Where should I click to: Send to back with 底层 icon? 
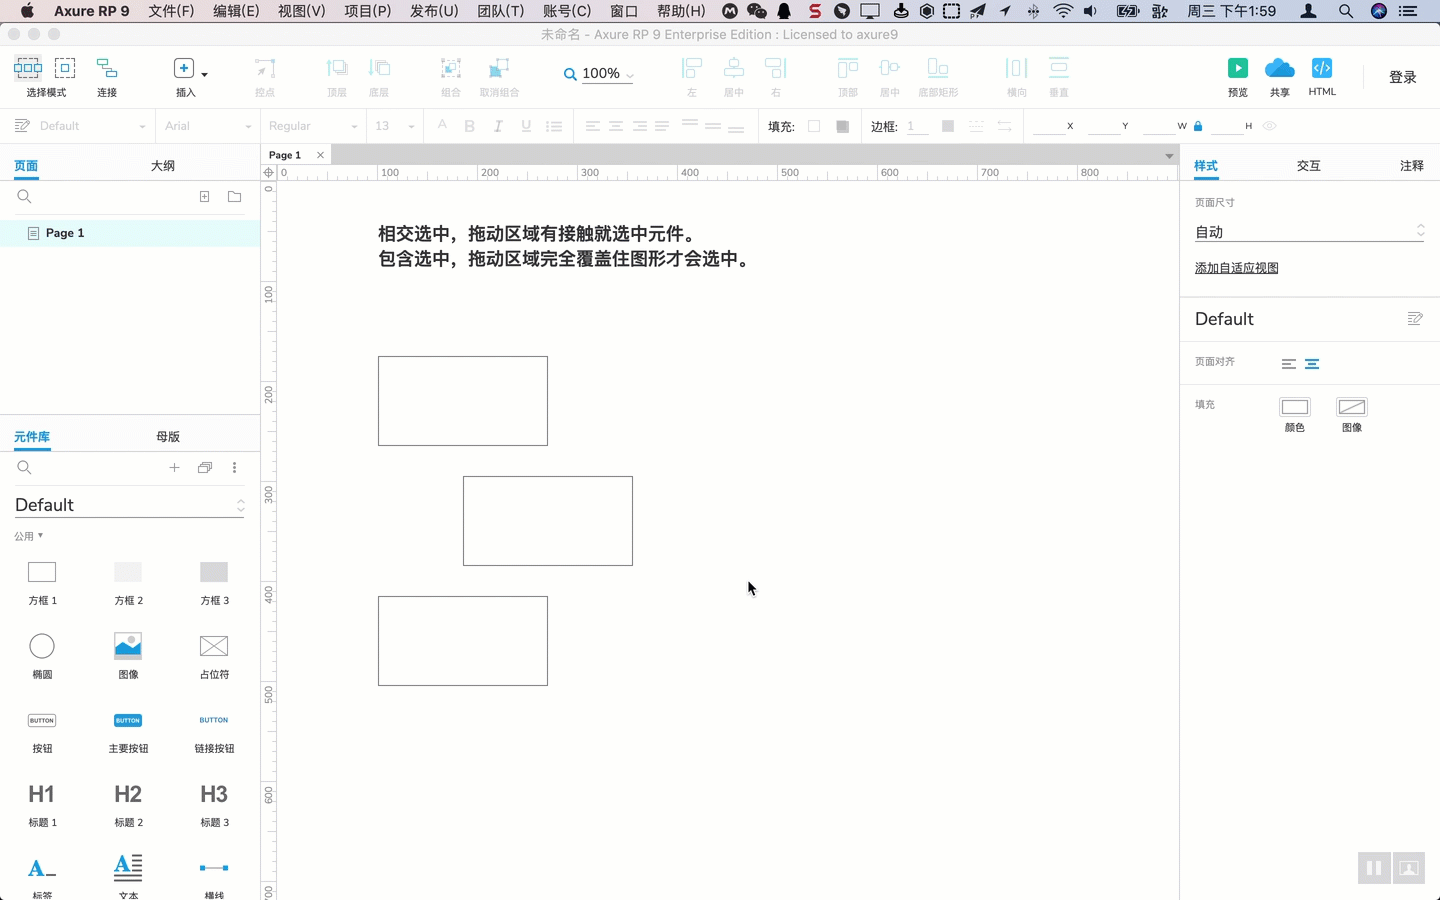click(x=379, y=68)
